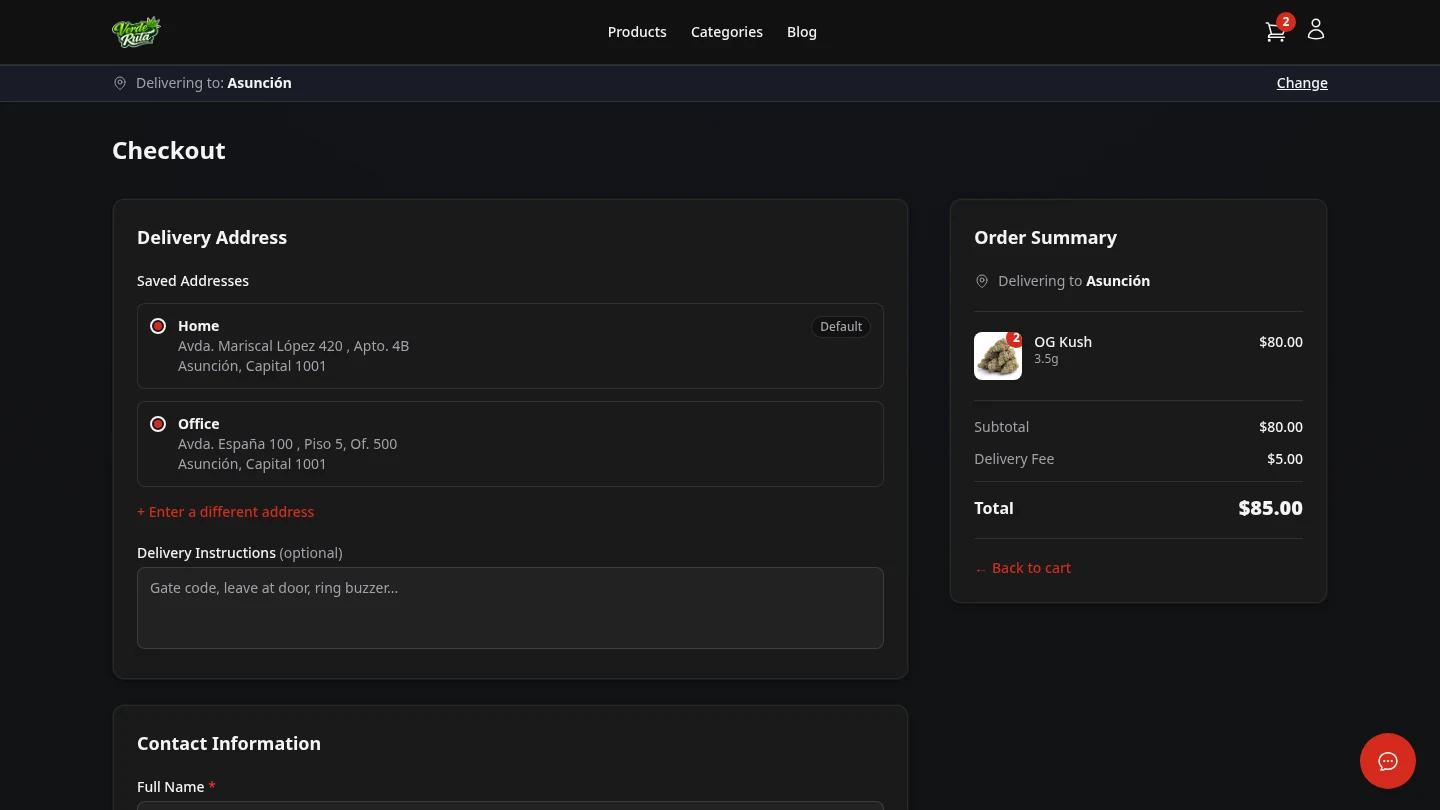
Task: Click the Change delivery location link
Action: (1302, 83)
